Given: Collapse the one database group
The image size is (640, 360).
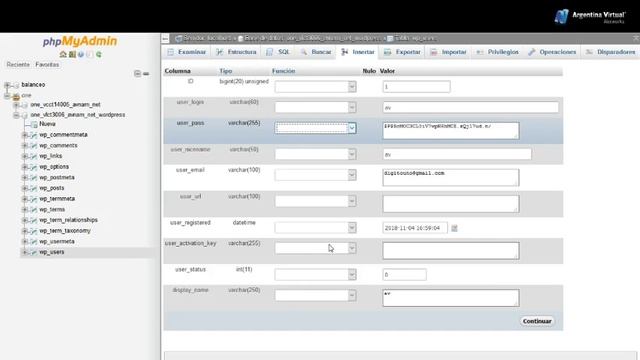Looking at the screenshot, I should coord(7,96).
